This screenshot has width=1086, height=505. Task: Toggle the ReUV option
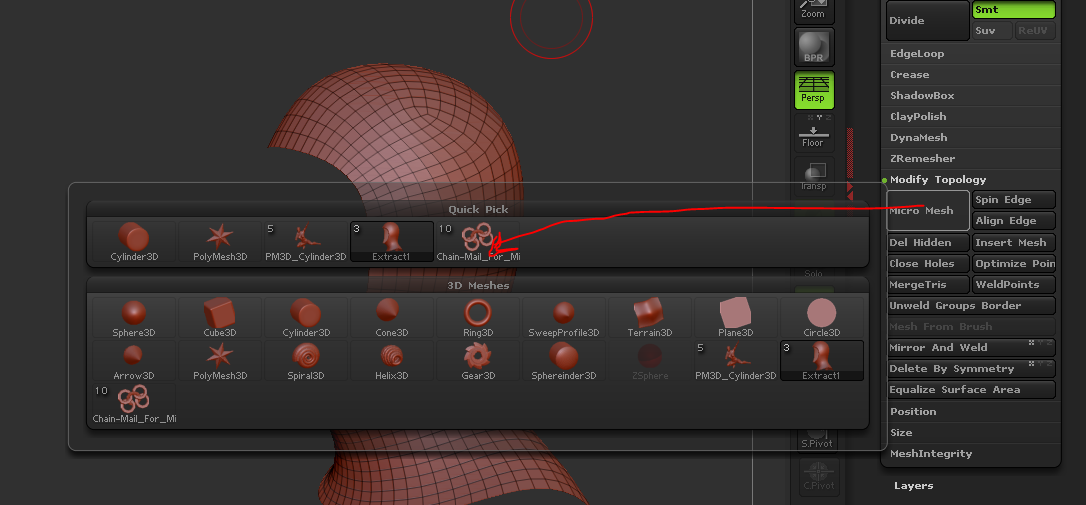click(x=1035, y=30)
